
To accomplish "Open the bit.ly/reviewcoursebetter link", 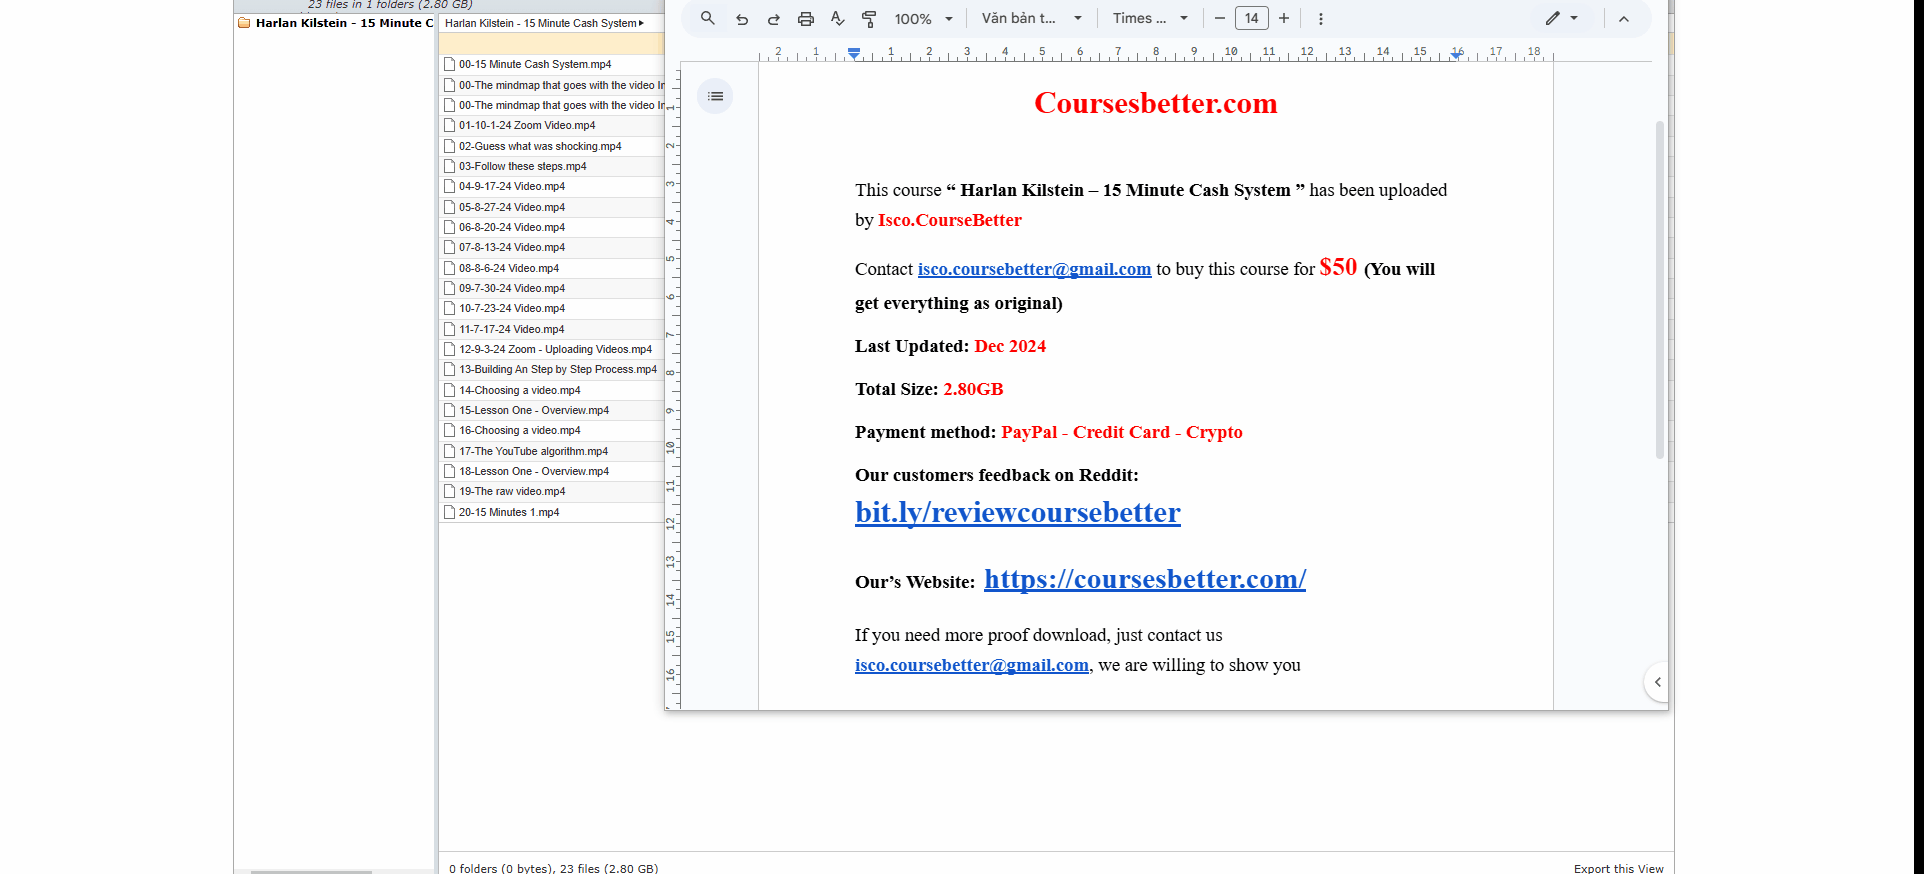I will [x=1017, y=513].
